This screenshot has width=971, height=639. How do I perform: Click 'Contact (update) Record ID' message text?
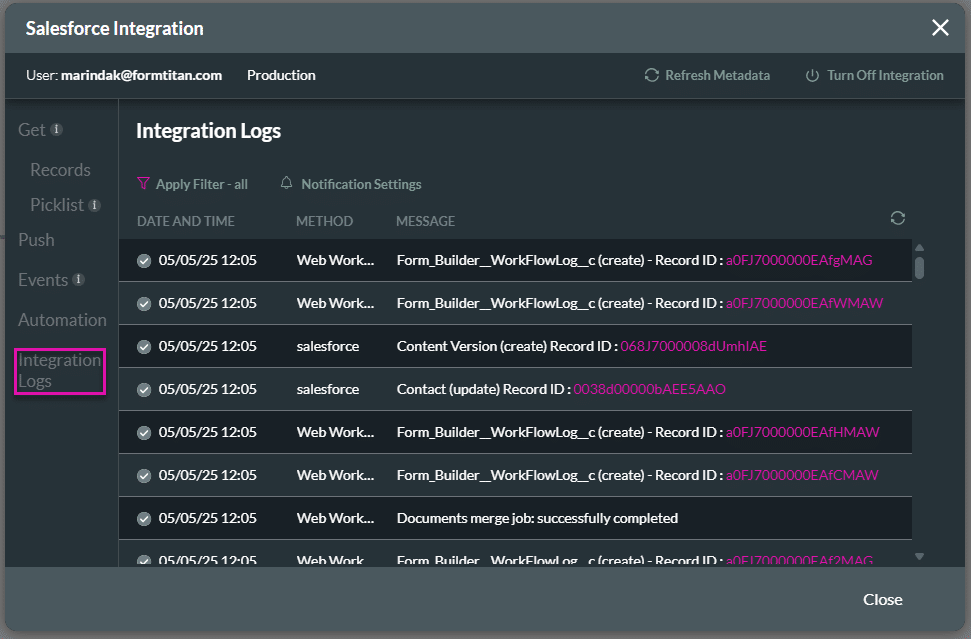click(x=484, y=389)
